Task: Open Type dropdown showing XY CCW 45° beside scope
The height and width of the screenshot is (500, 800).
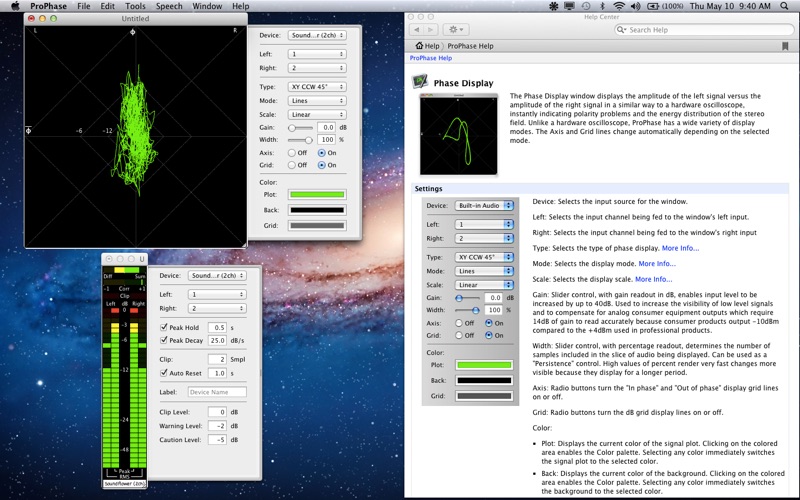Action: [x=316, y=87]
